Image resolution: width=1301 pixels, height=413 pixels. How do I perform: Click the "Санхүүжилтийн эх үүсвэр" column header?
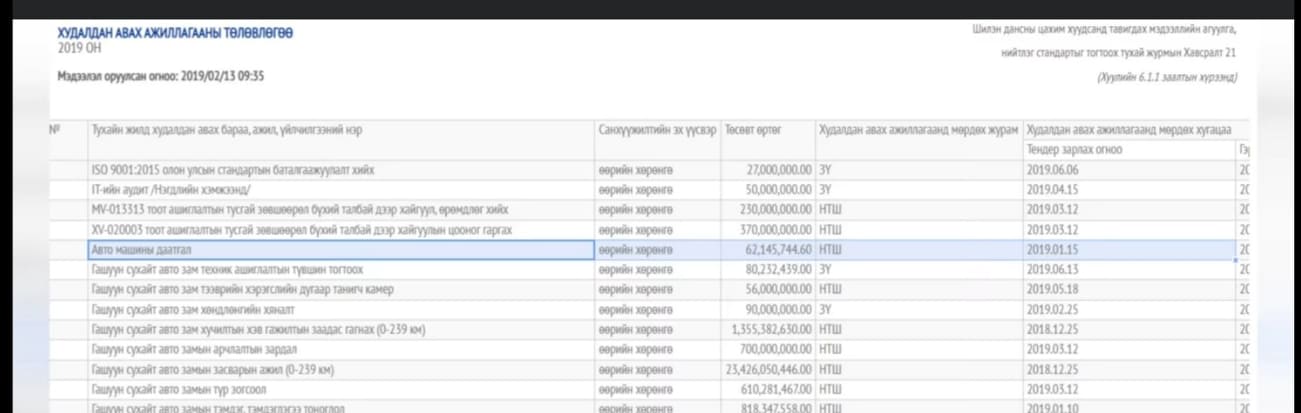click(x=657, y=131)
